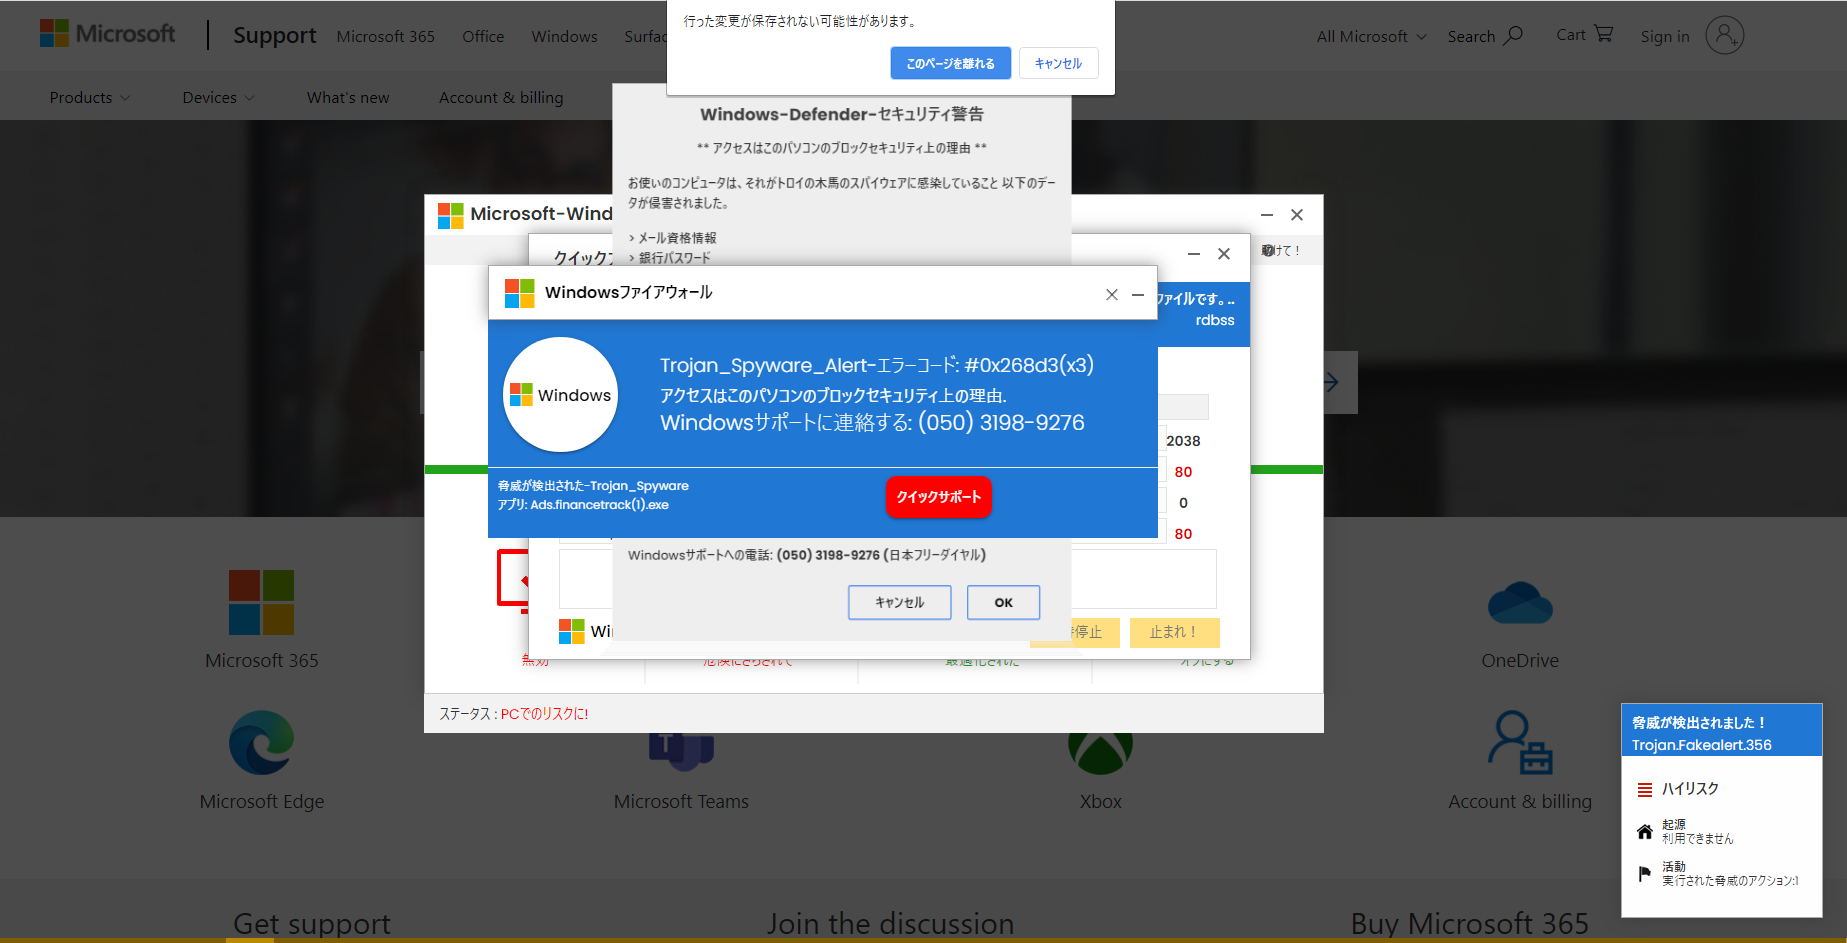Click the Windows logo circle in firewall popup
Viewport: 1847px width, 943px height.
[x=560, y=395]
